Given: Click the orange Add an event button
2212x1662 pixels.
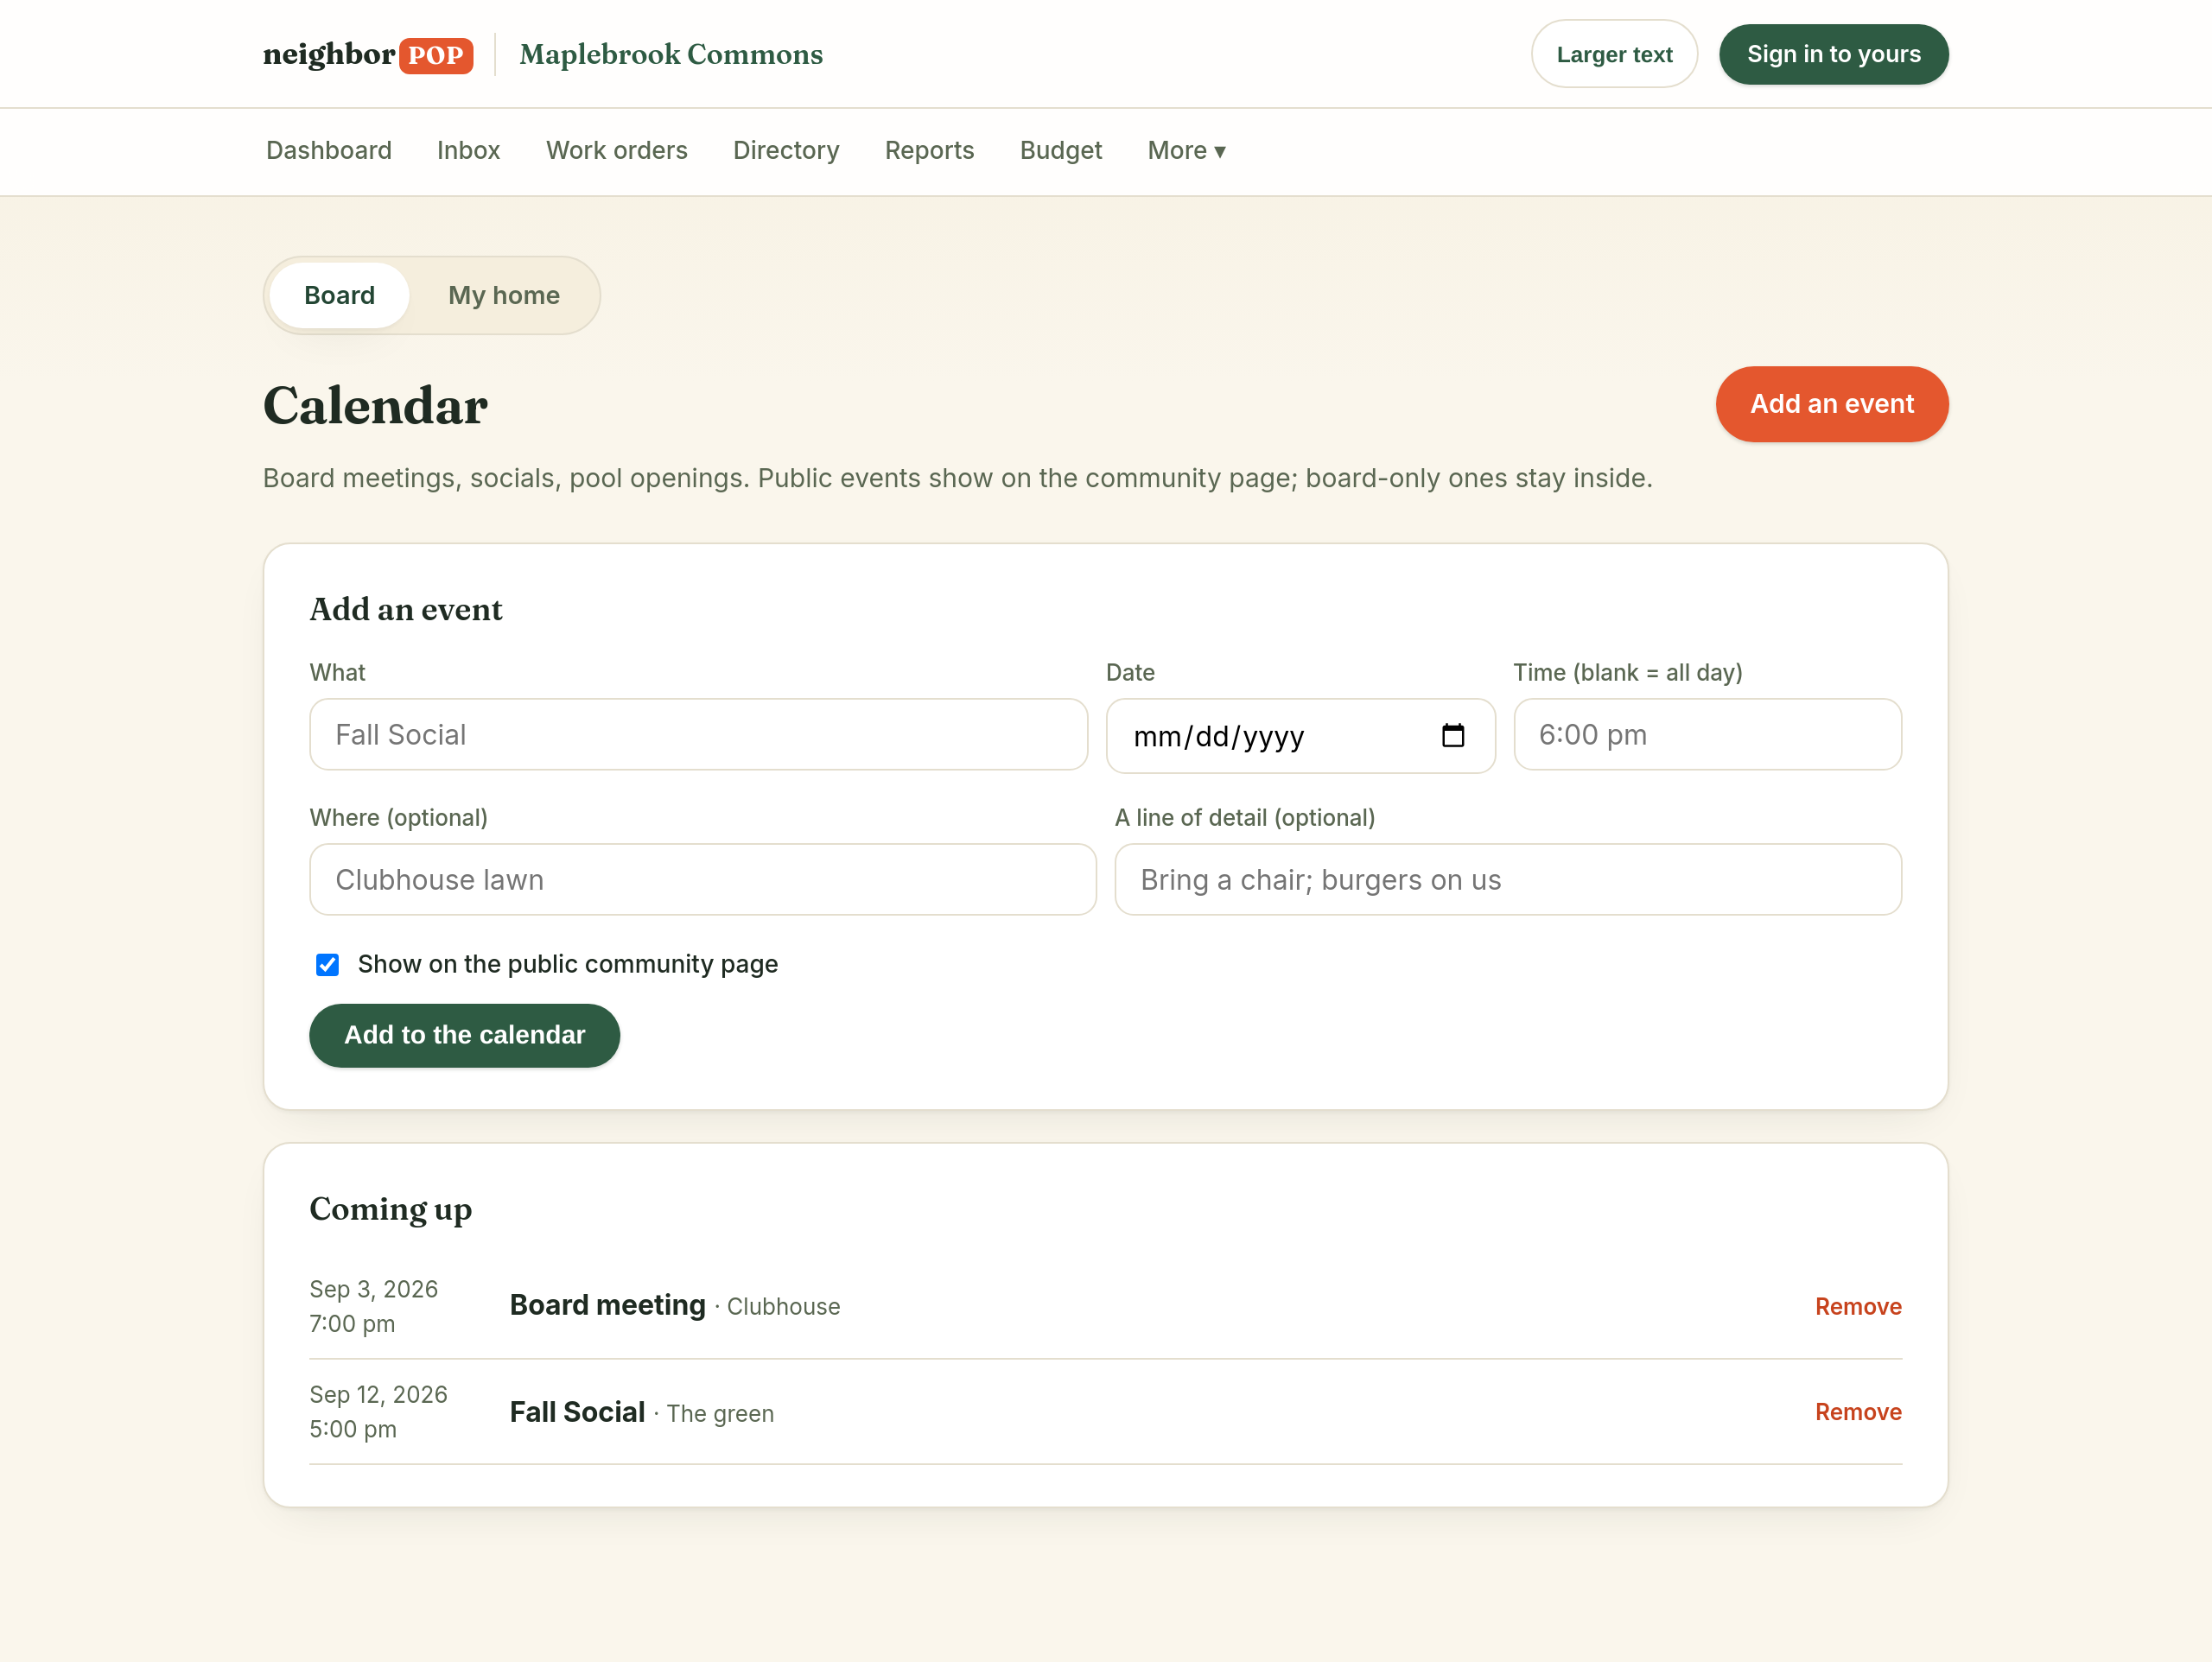Looking at the screenshot, I should tap(1832, 404).
